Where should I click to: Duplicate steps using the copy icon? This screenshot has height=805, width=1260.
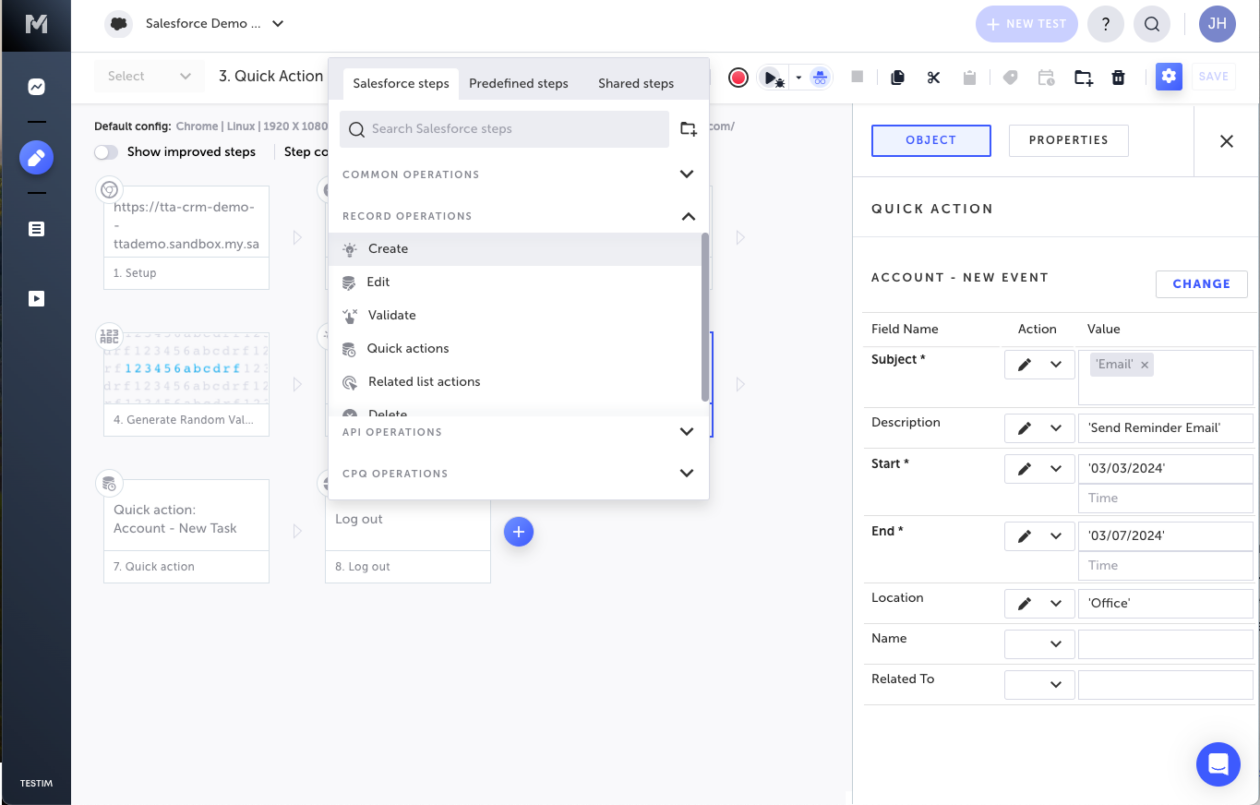[901, 76]
